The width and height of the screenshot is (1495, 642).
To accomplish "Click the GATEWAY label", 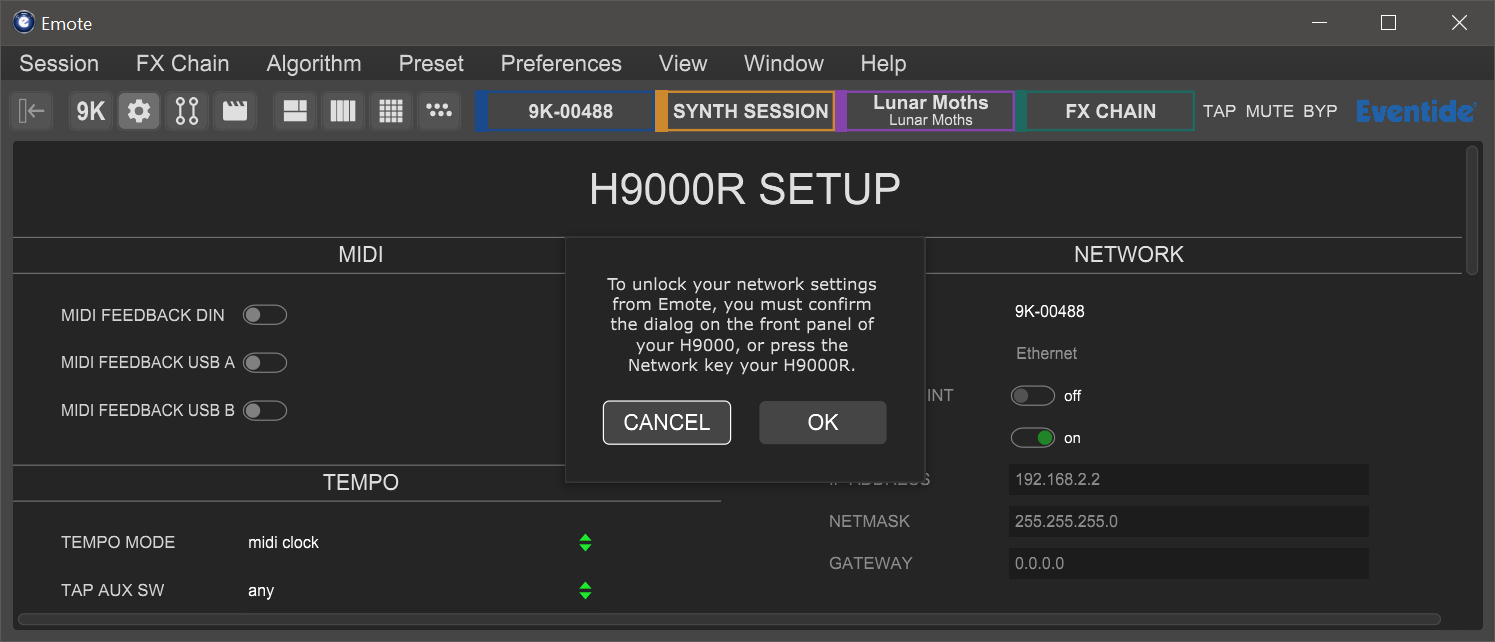I will tap(871, 564).
